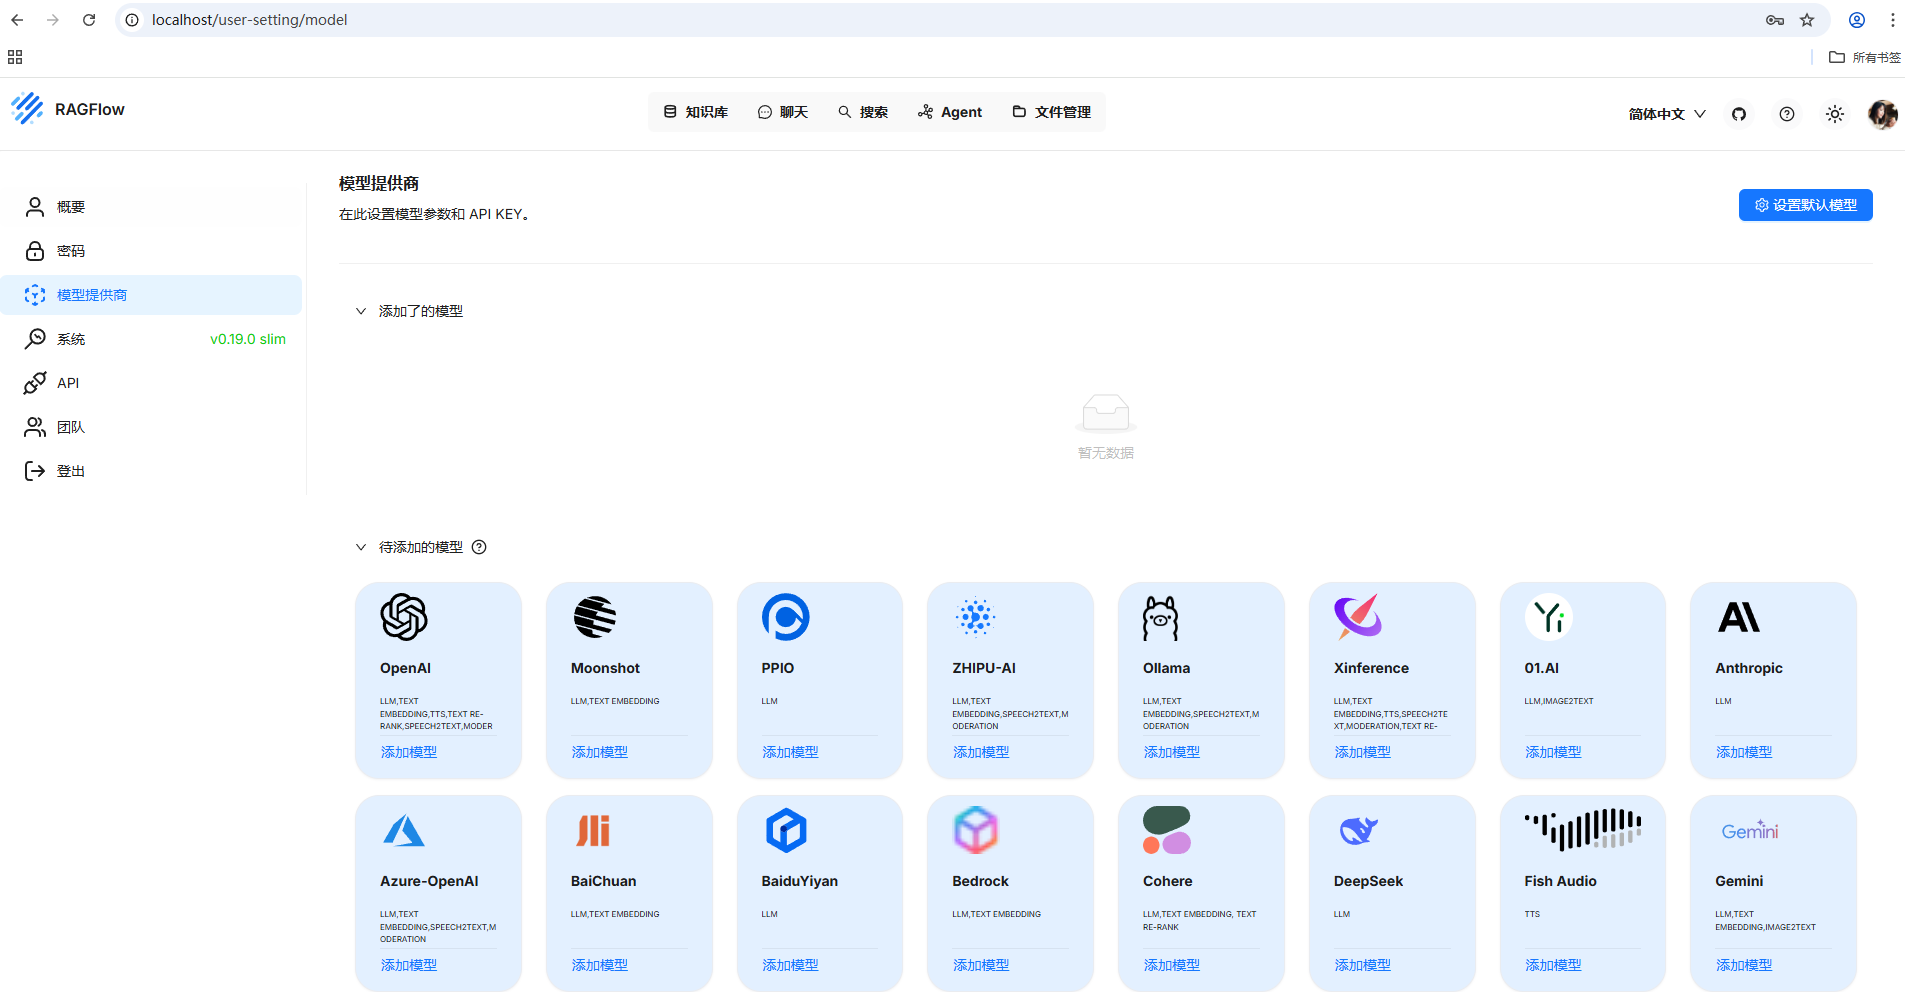Switch to the 聊天 tab
1905x992 pixels.
(783, 112)
